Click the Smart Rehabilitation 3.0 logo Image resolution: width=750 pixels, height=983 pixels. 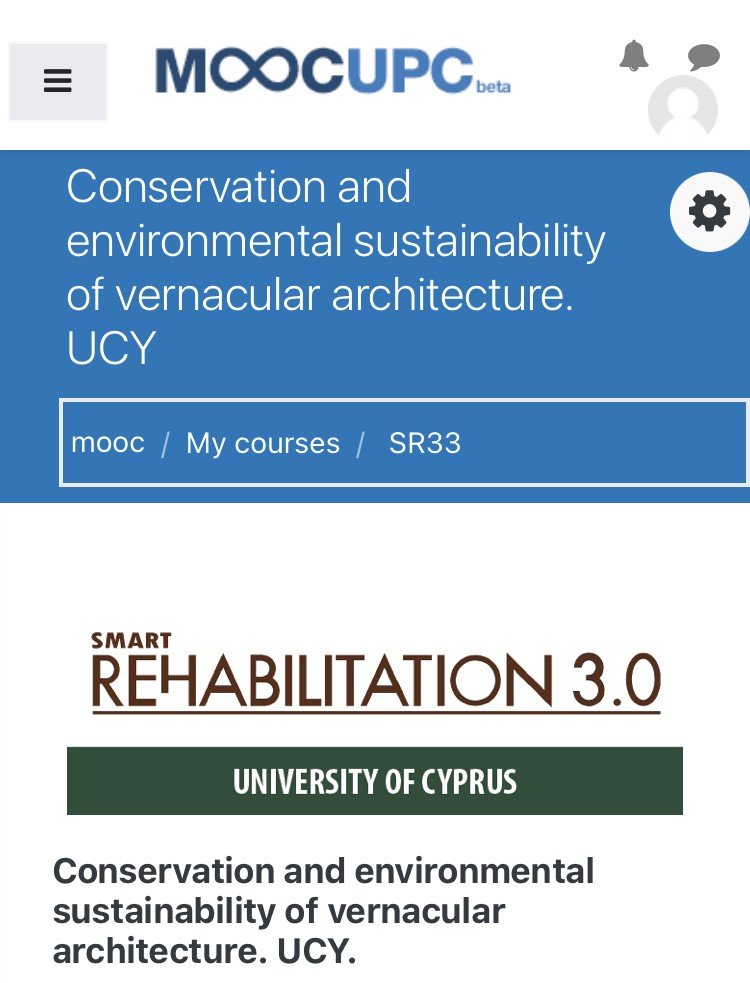point(376,673)
